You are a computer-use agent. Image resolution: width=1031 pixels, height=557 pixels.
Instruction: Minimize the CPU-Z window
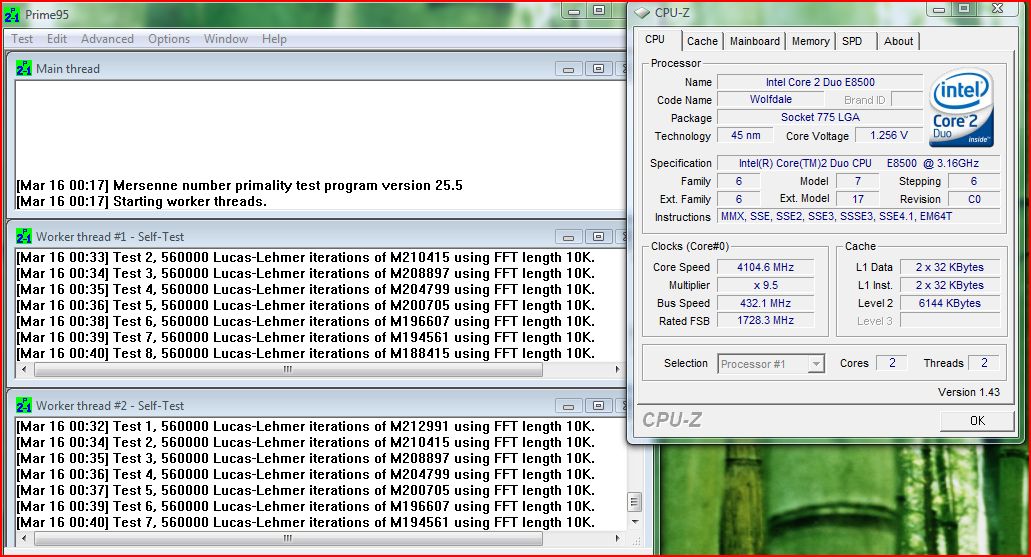pyautogui.click(x=939, y=9)
